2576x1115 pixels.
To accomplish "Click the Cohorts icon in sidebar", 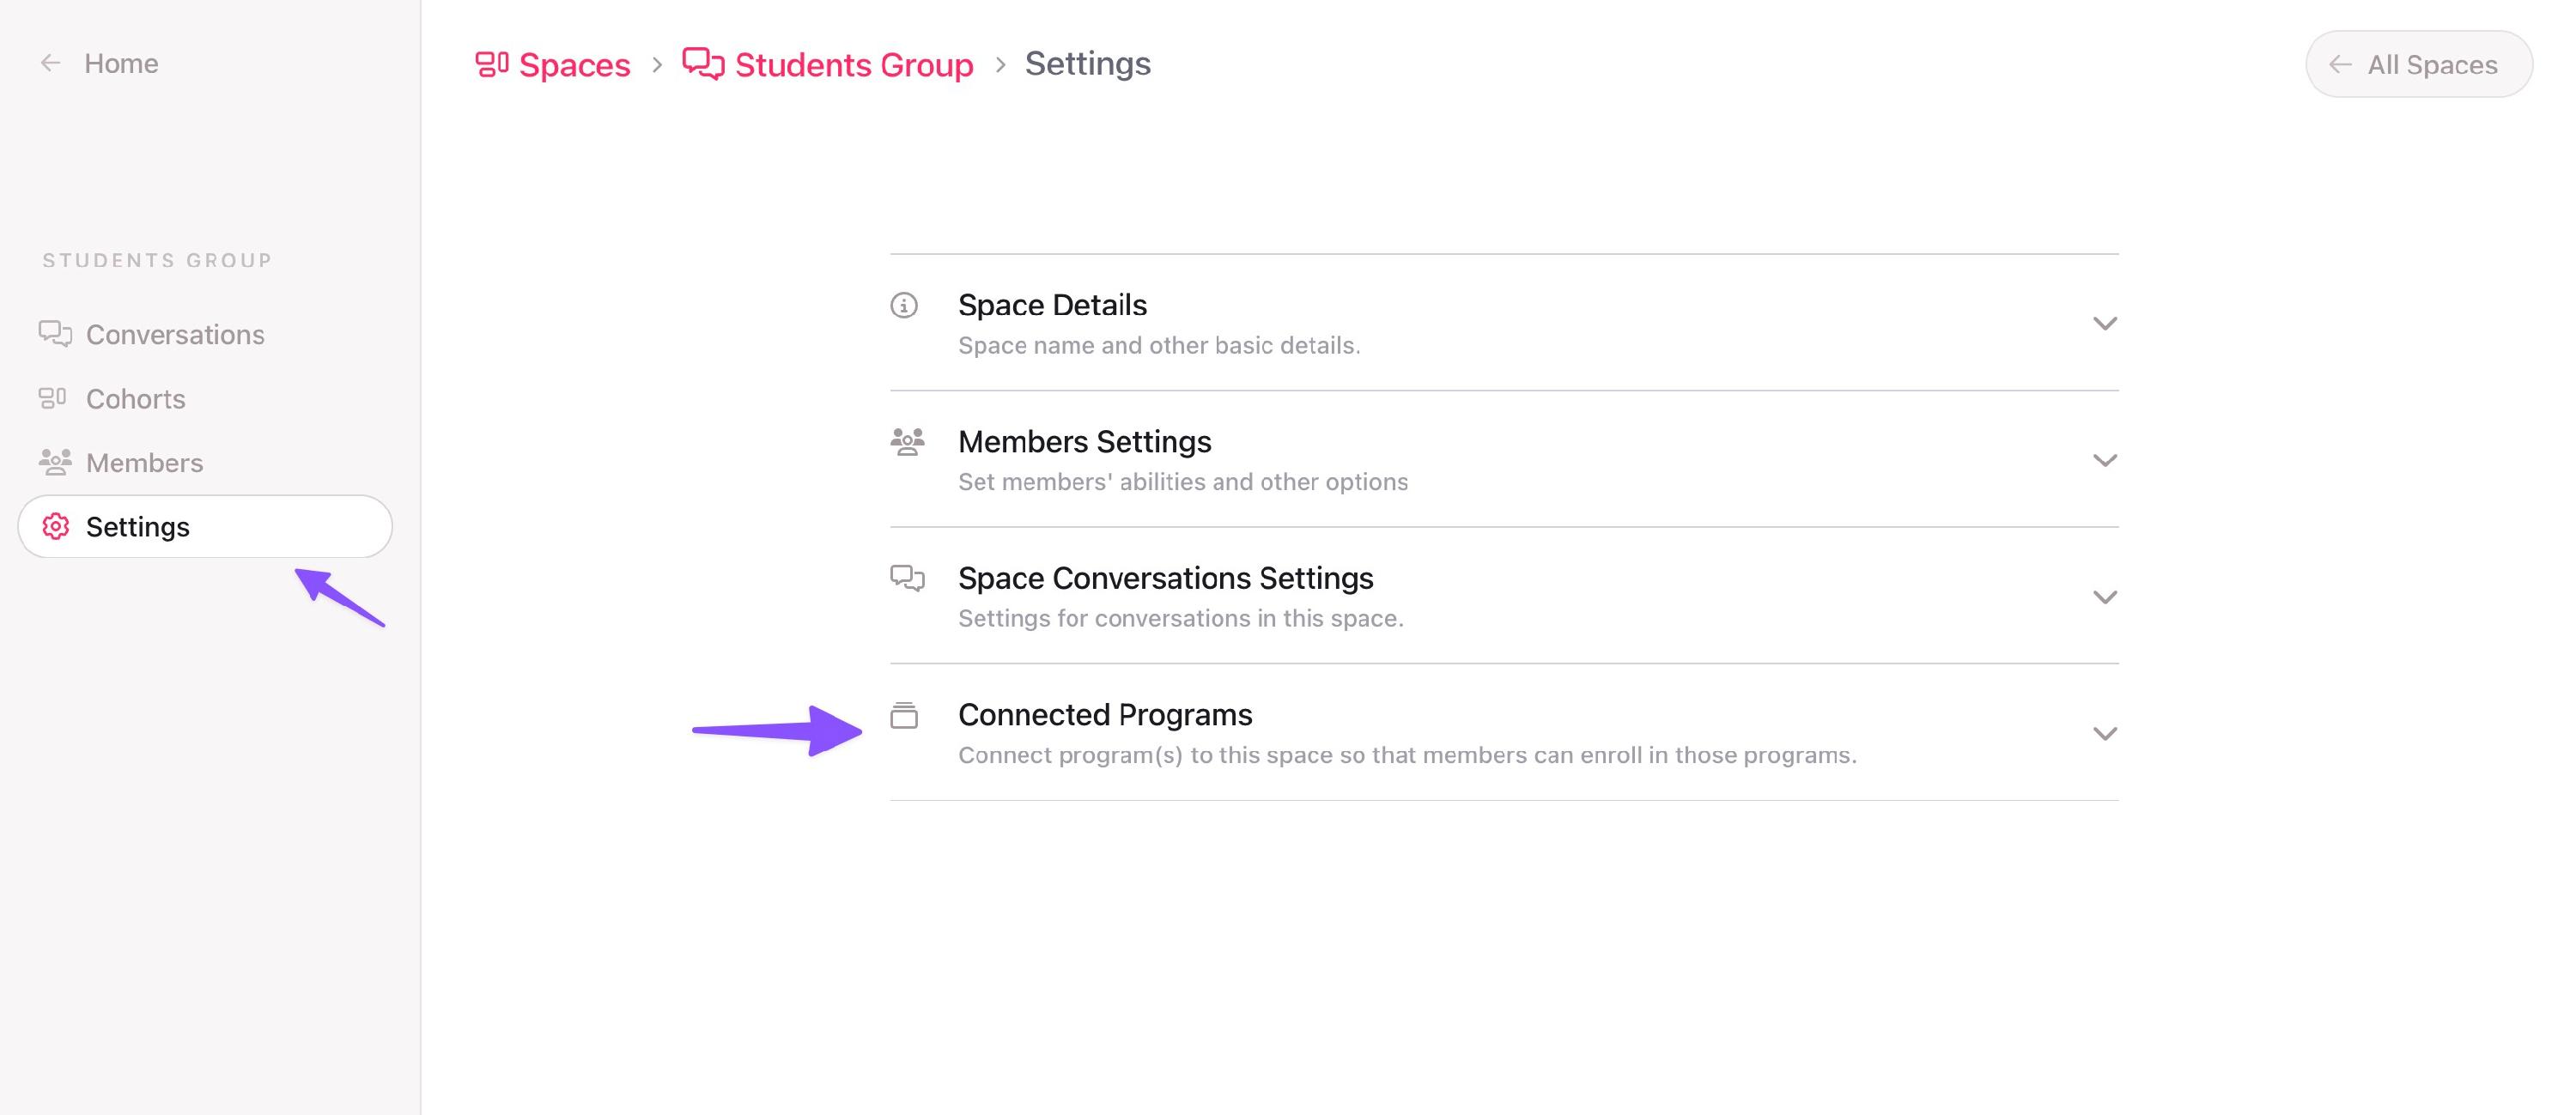I will coord(54,397).
